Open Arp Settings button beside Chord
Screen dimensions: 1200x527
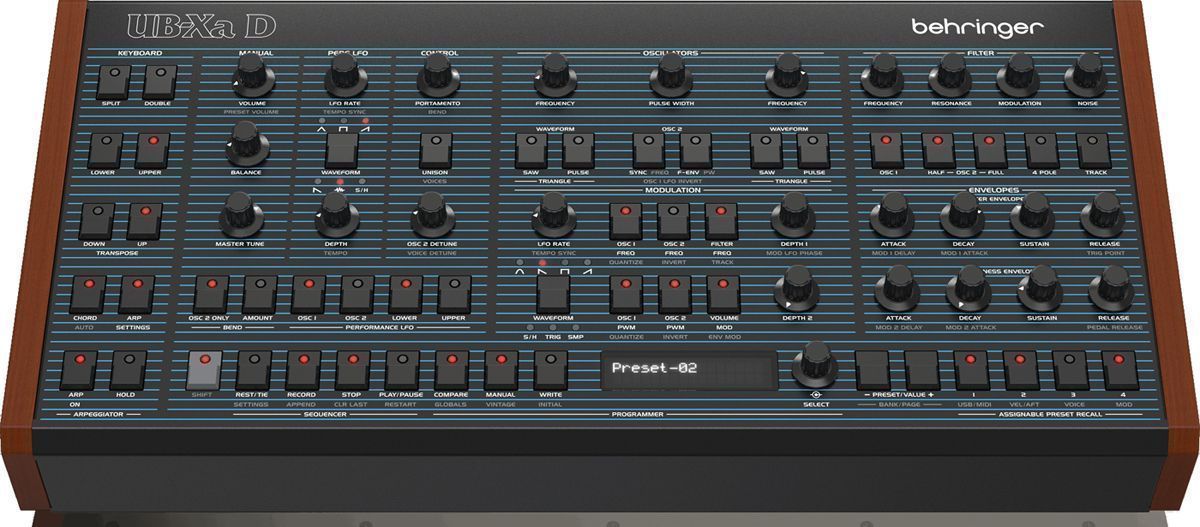(137, 295)
